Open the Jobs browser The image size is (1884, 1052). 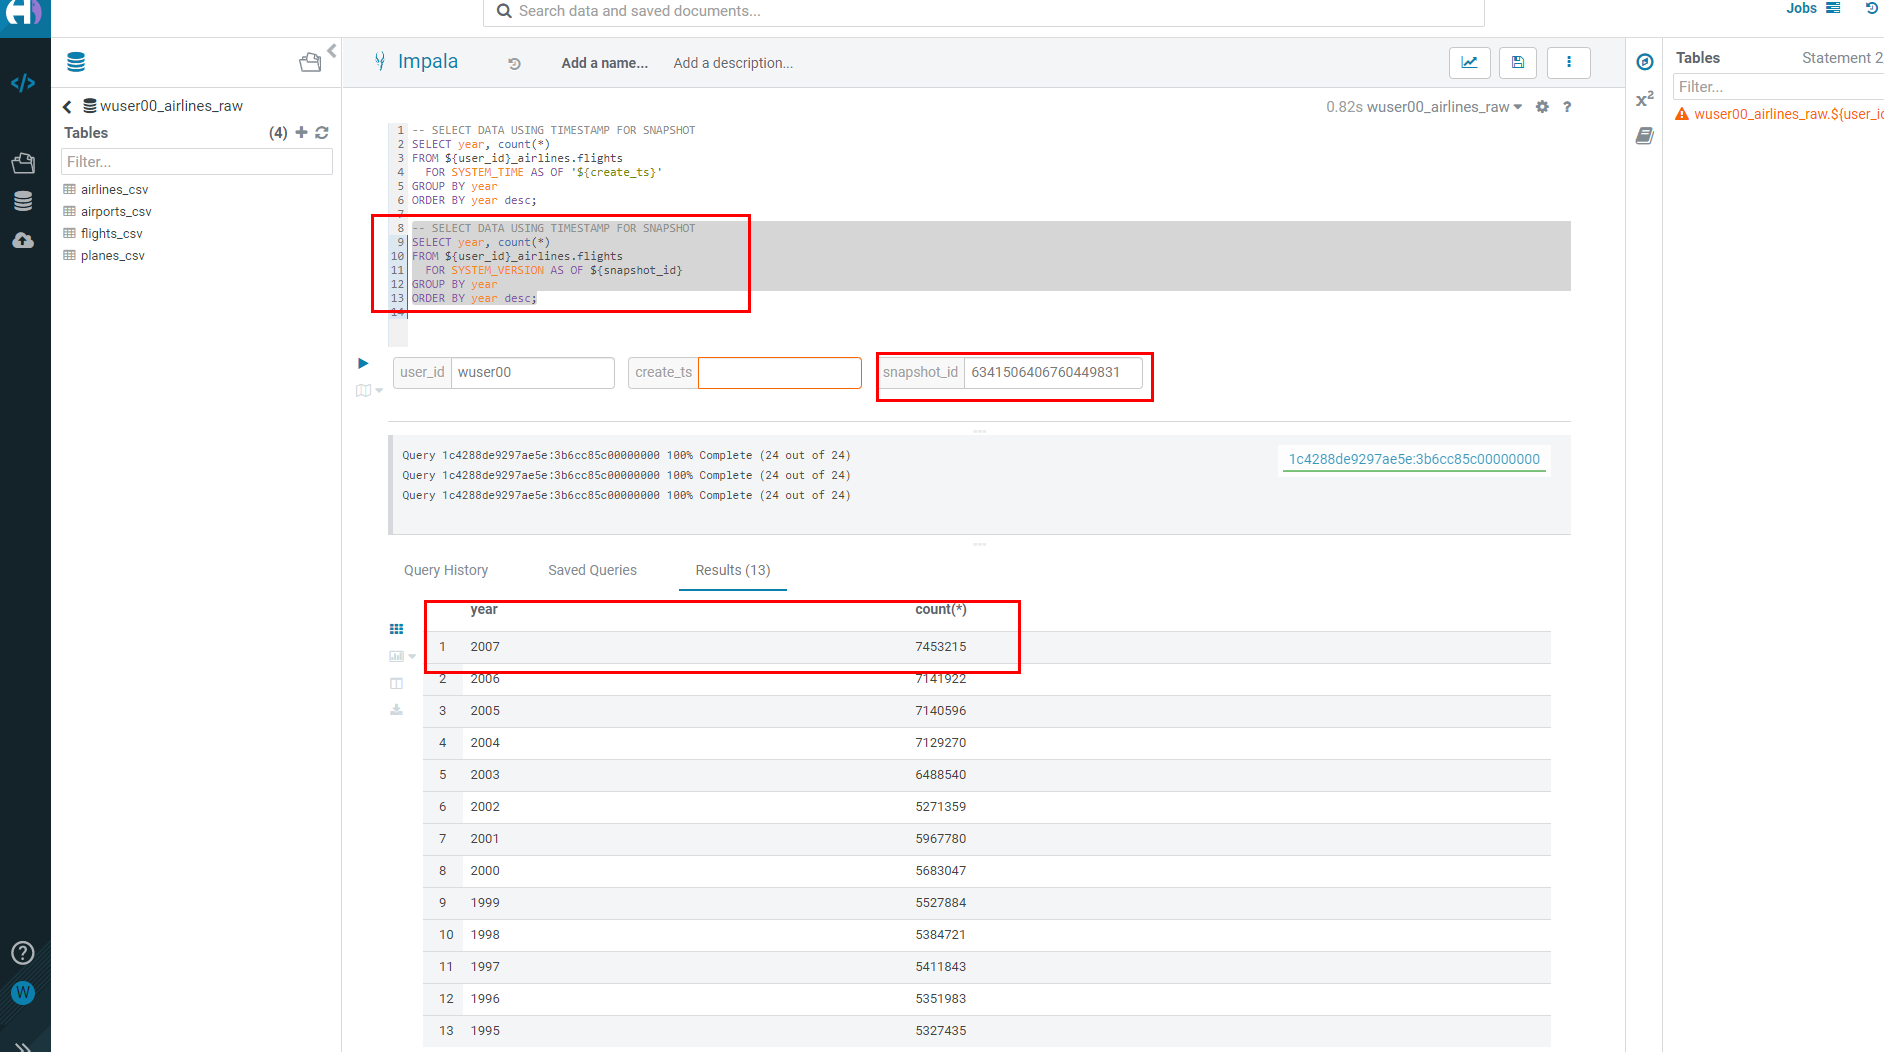click(x=1813, y=8)
